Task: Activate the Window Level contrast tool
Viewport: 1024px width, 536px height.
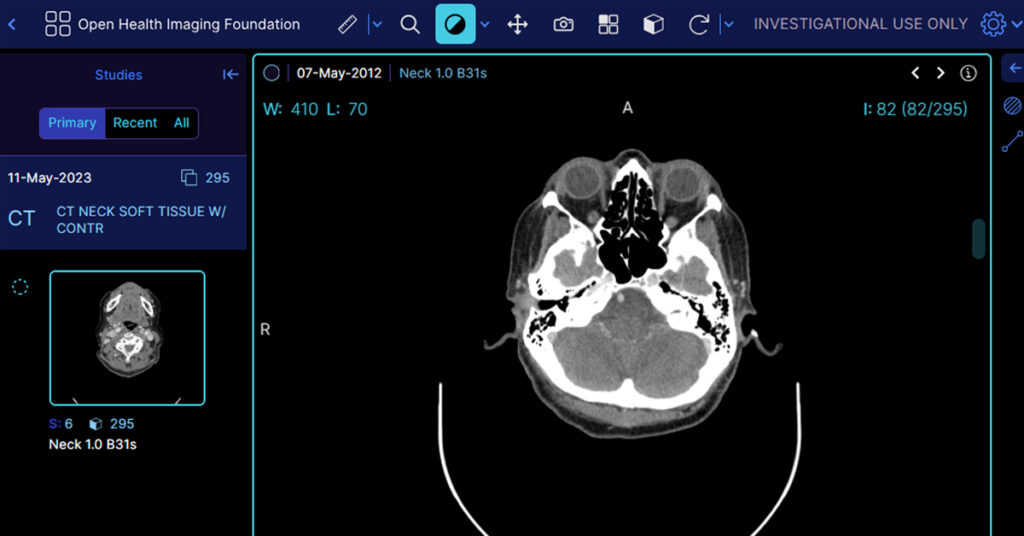Action: (455, 24)
